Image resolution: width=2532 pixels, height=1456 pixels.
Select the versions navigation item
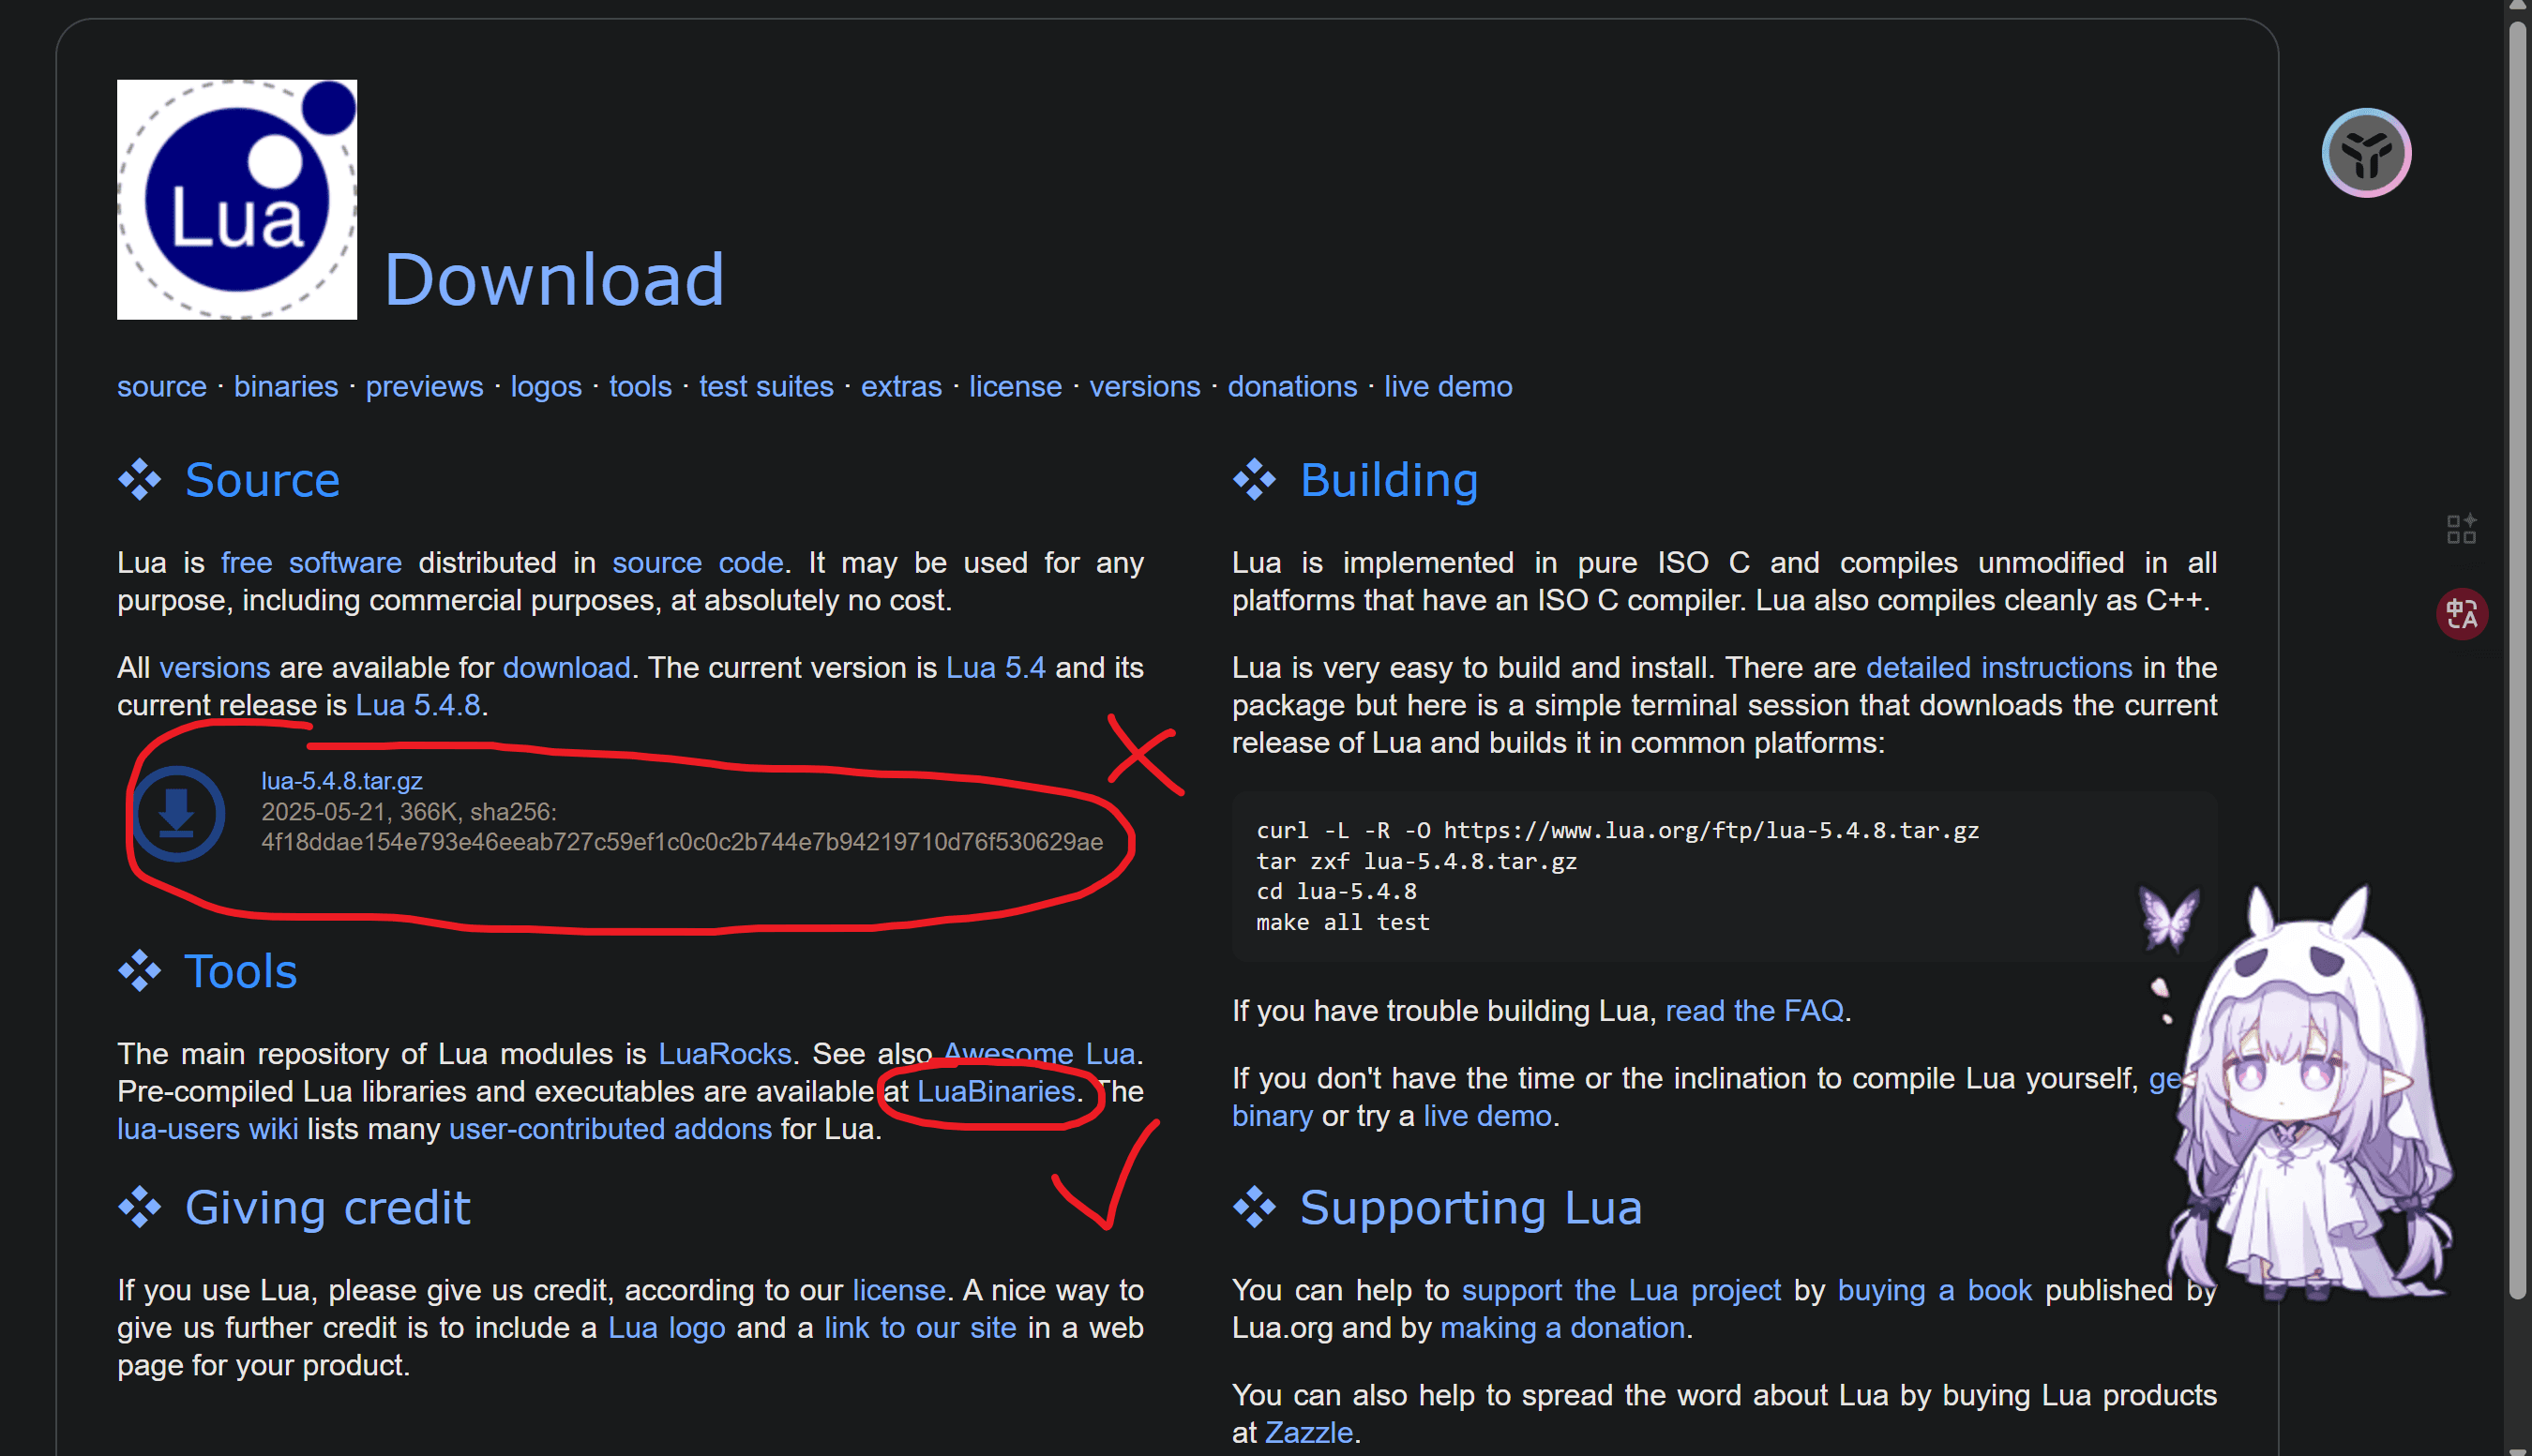[1145, 386]
